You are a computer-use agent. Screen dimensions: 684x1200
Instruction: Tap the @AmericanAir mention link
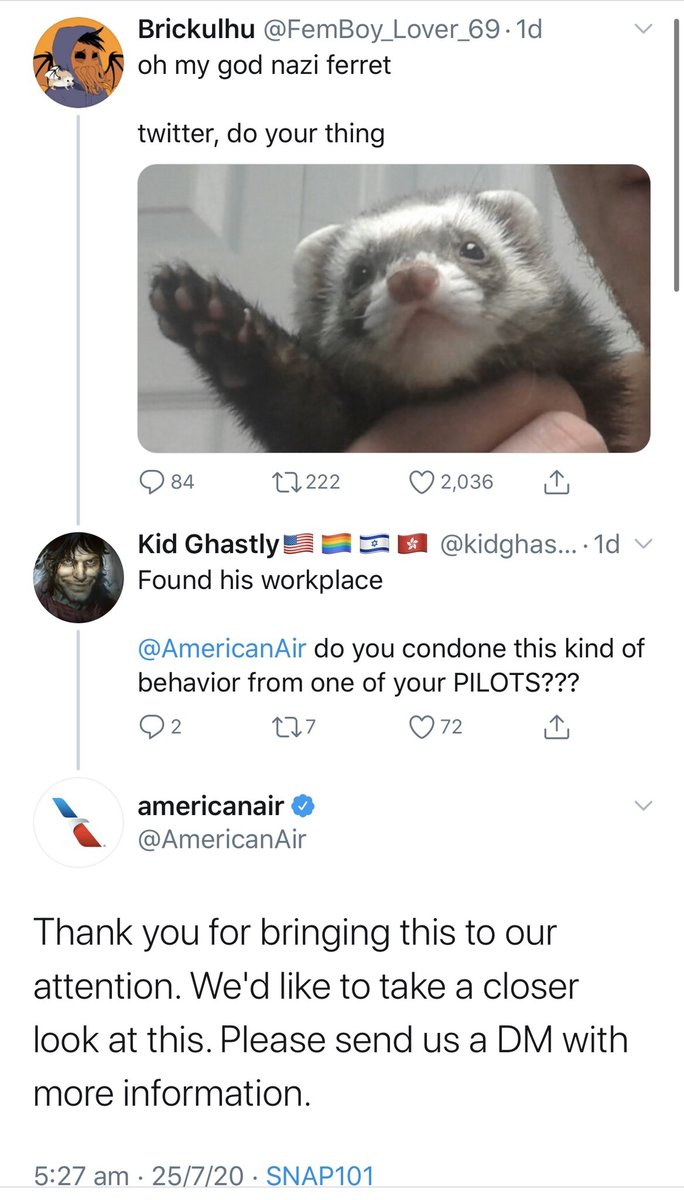(226, 648)
